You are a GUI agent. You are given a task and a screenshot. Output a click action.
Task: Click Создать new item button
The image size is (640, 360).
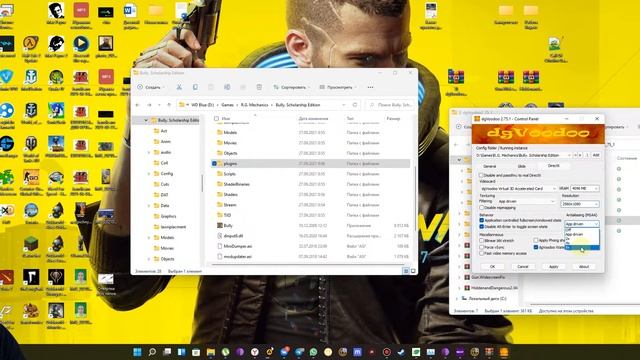pos(151,87)
